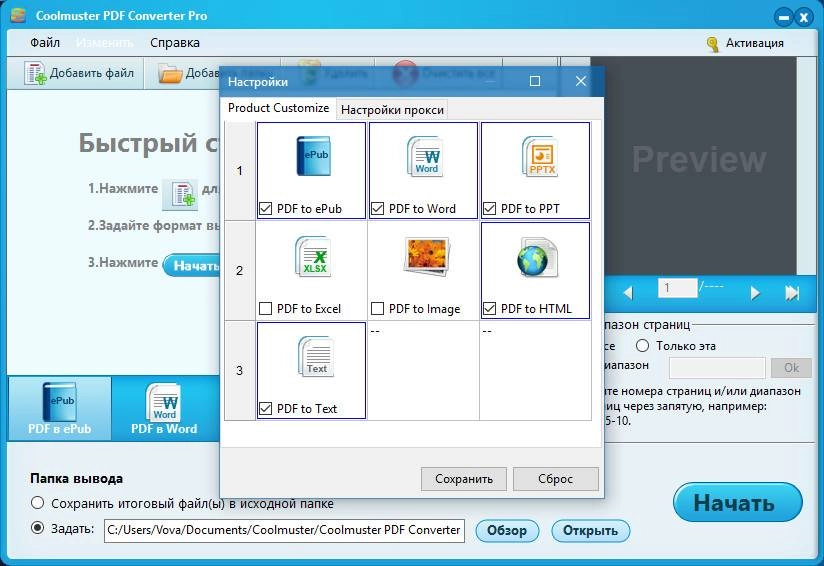Click the page range input field
This screenshot has width=824, height=566.
pos(717,368)
